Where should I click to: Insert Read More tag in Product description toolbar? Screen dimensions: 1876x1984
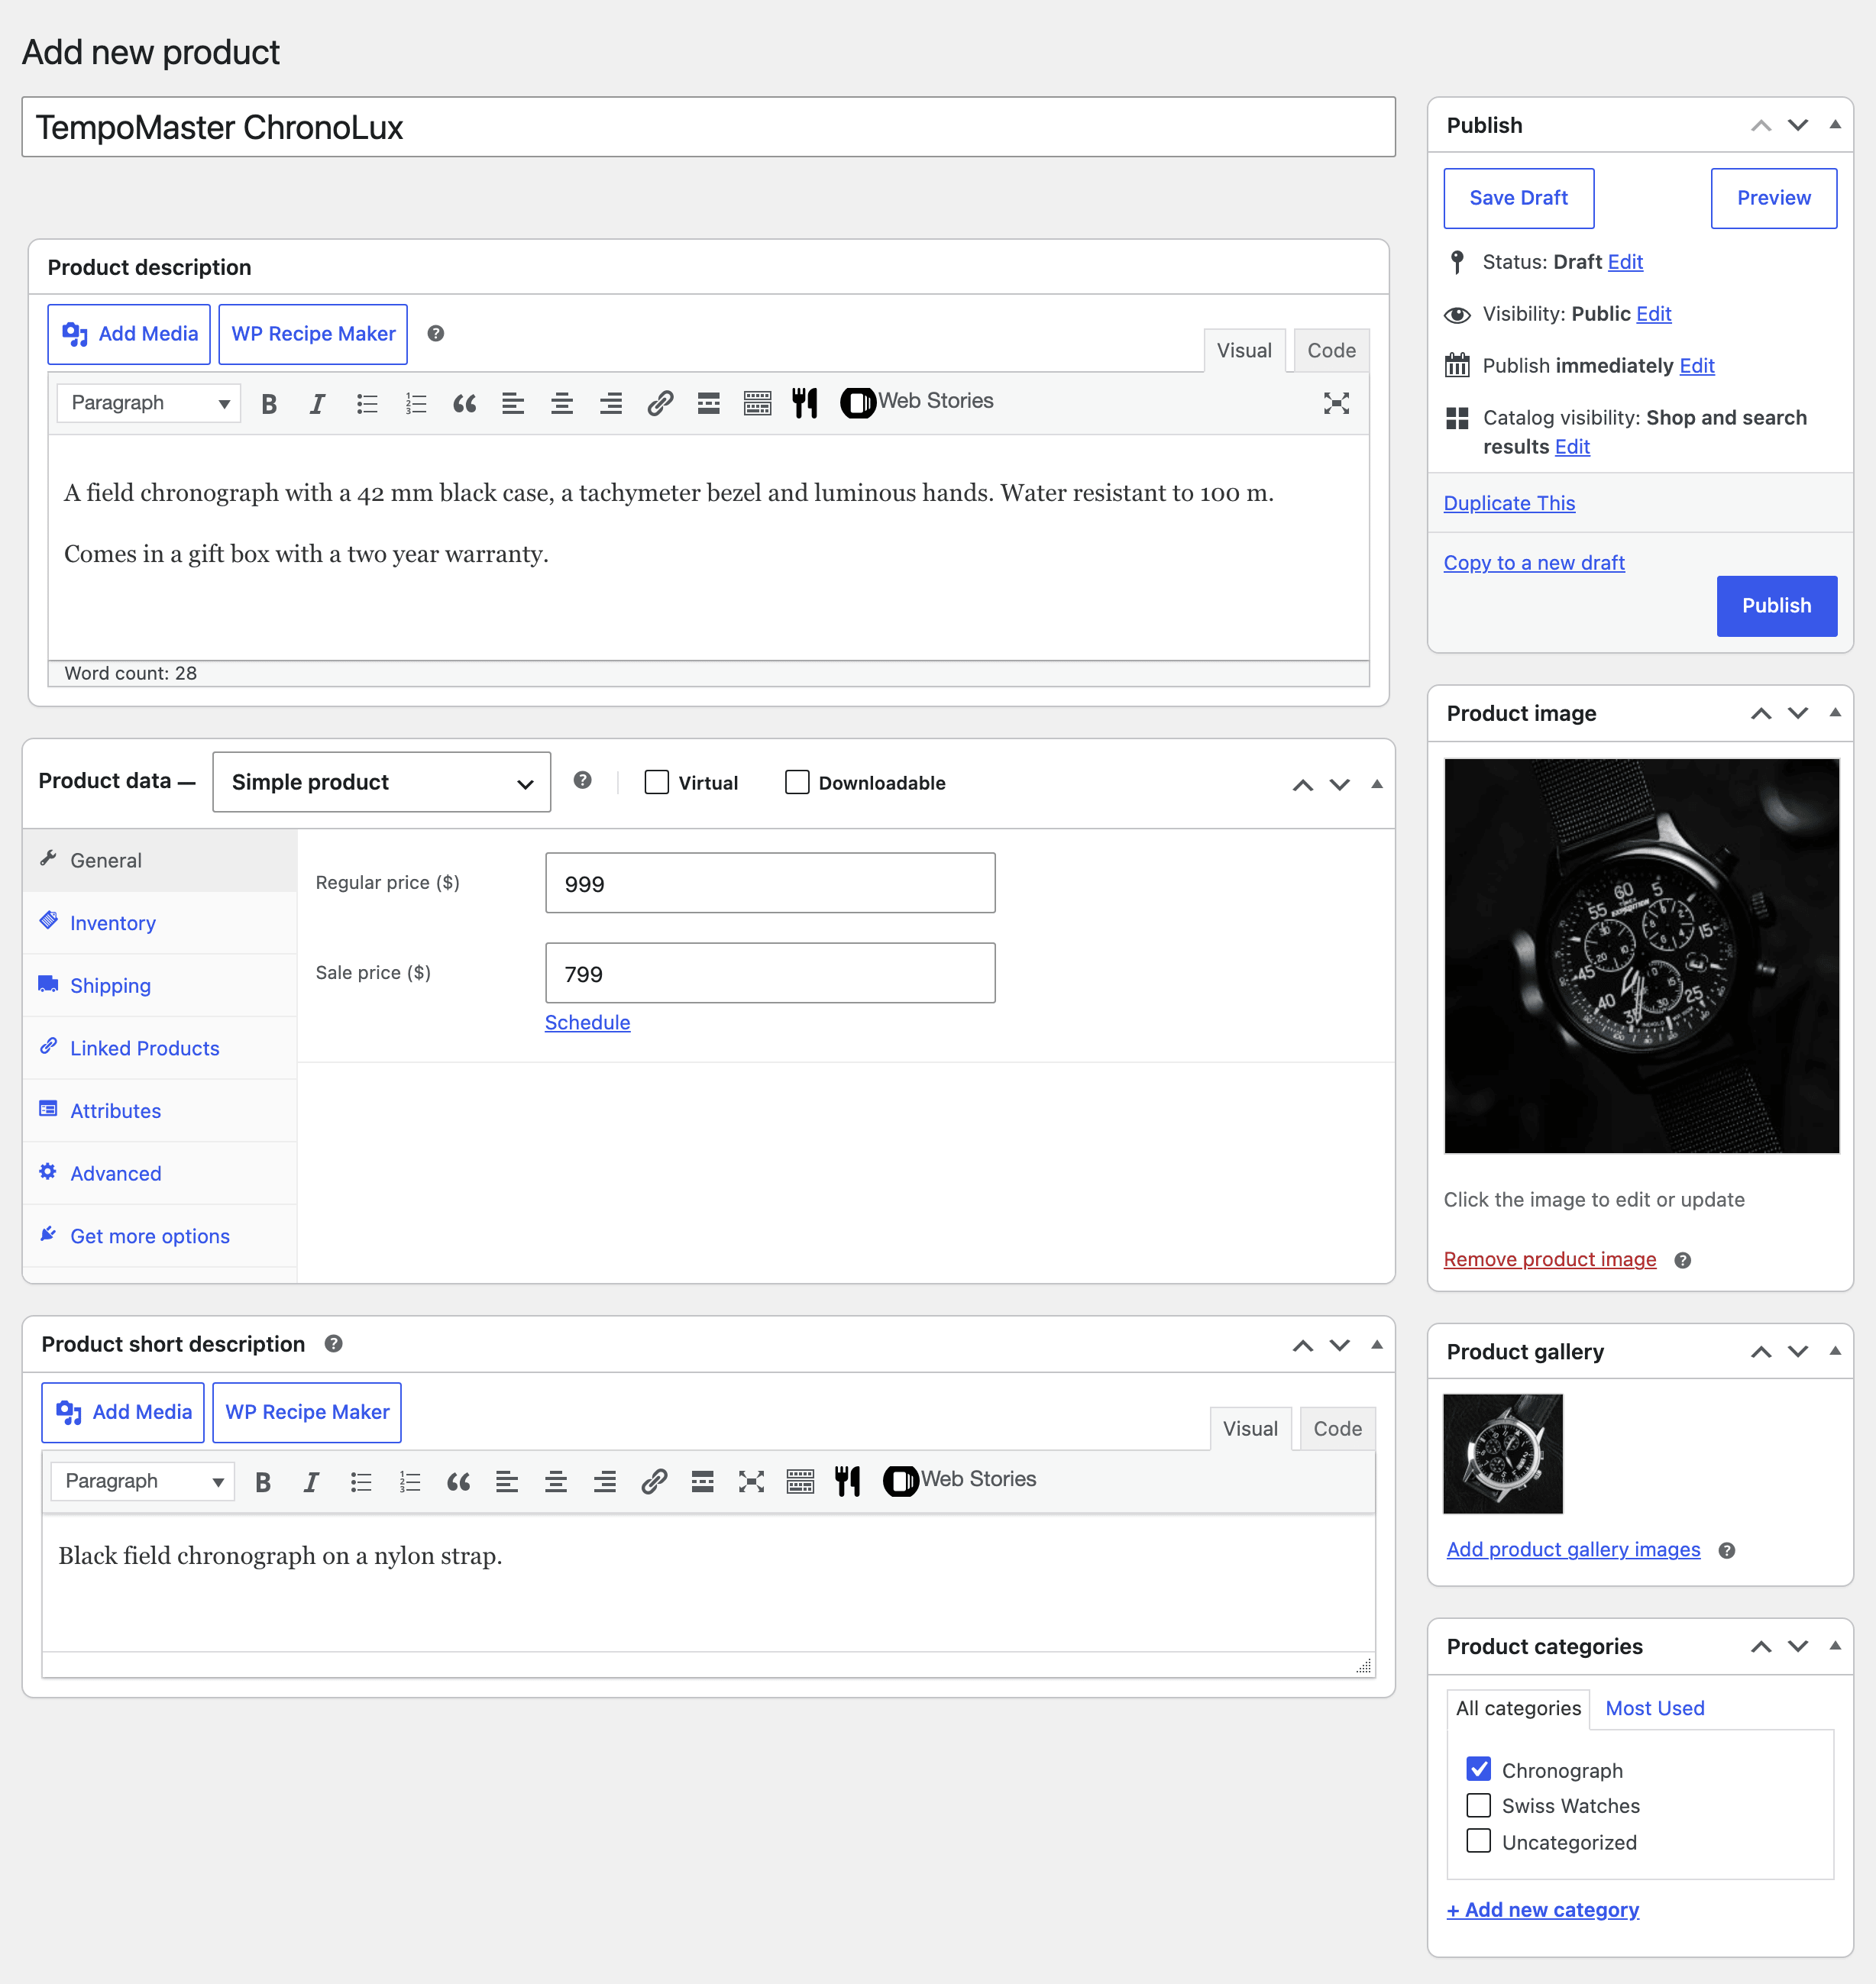pos(709,403)
